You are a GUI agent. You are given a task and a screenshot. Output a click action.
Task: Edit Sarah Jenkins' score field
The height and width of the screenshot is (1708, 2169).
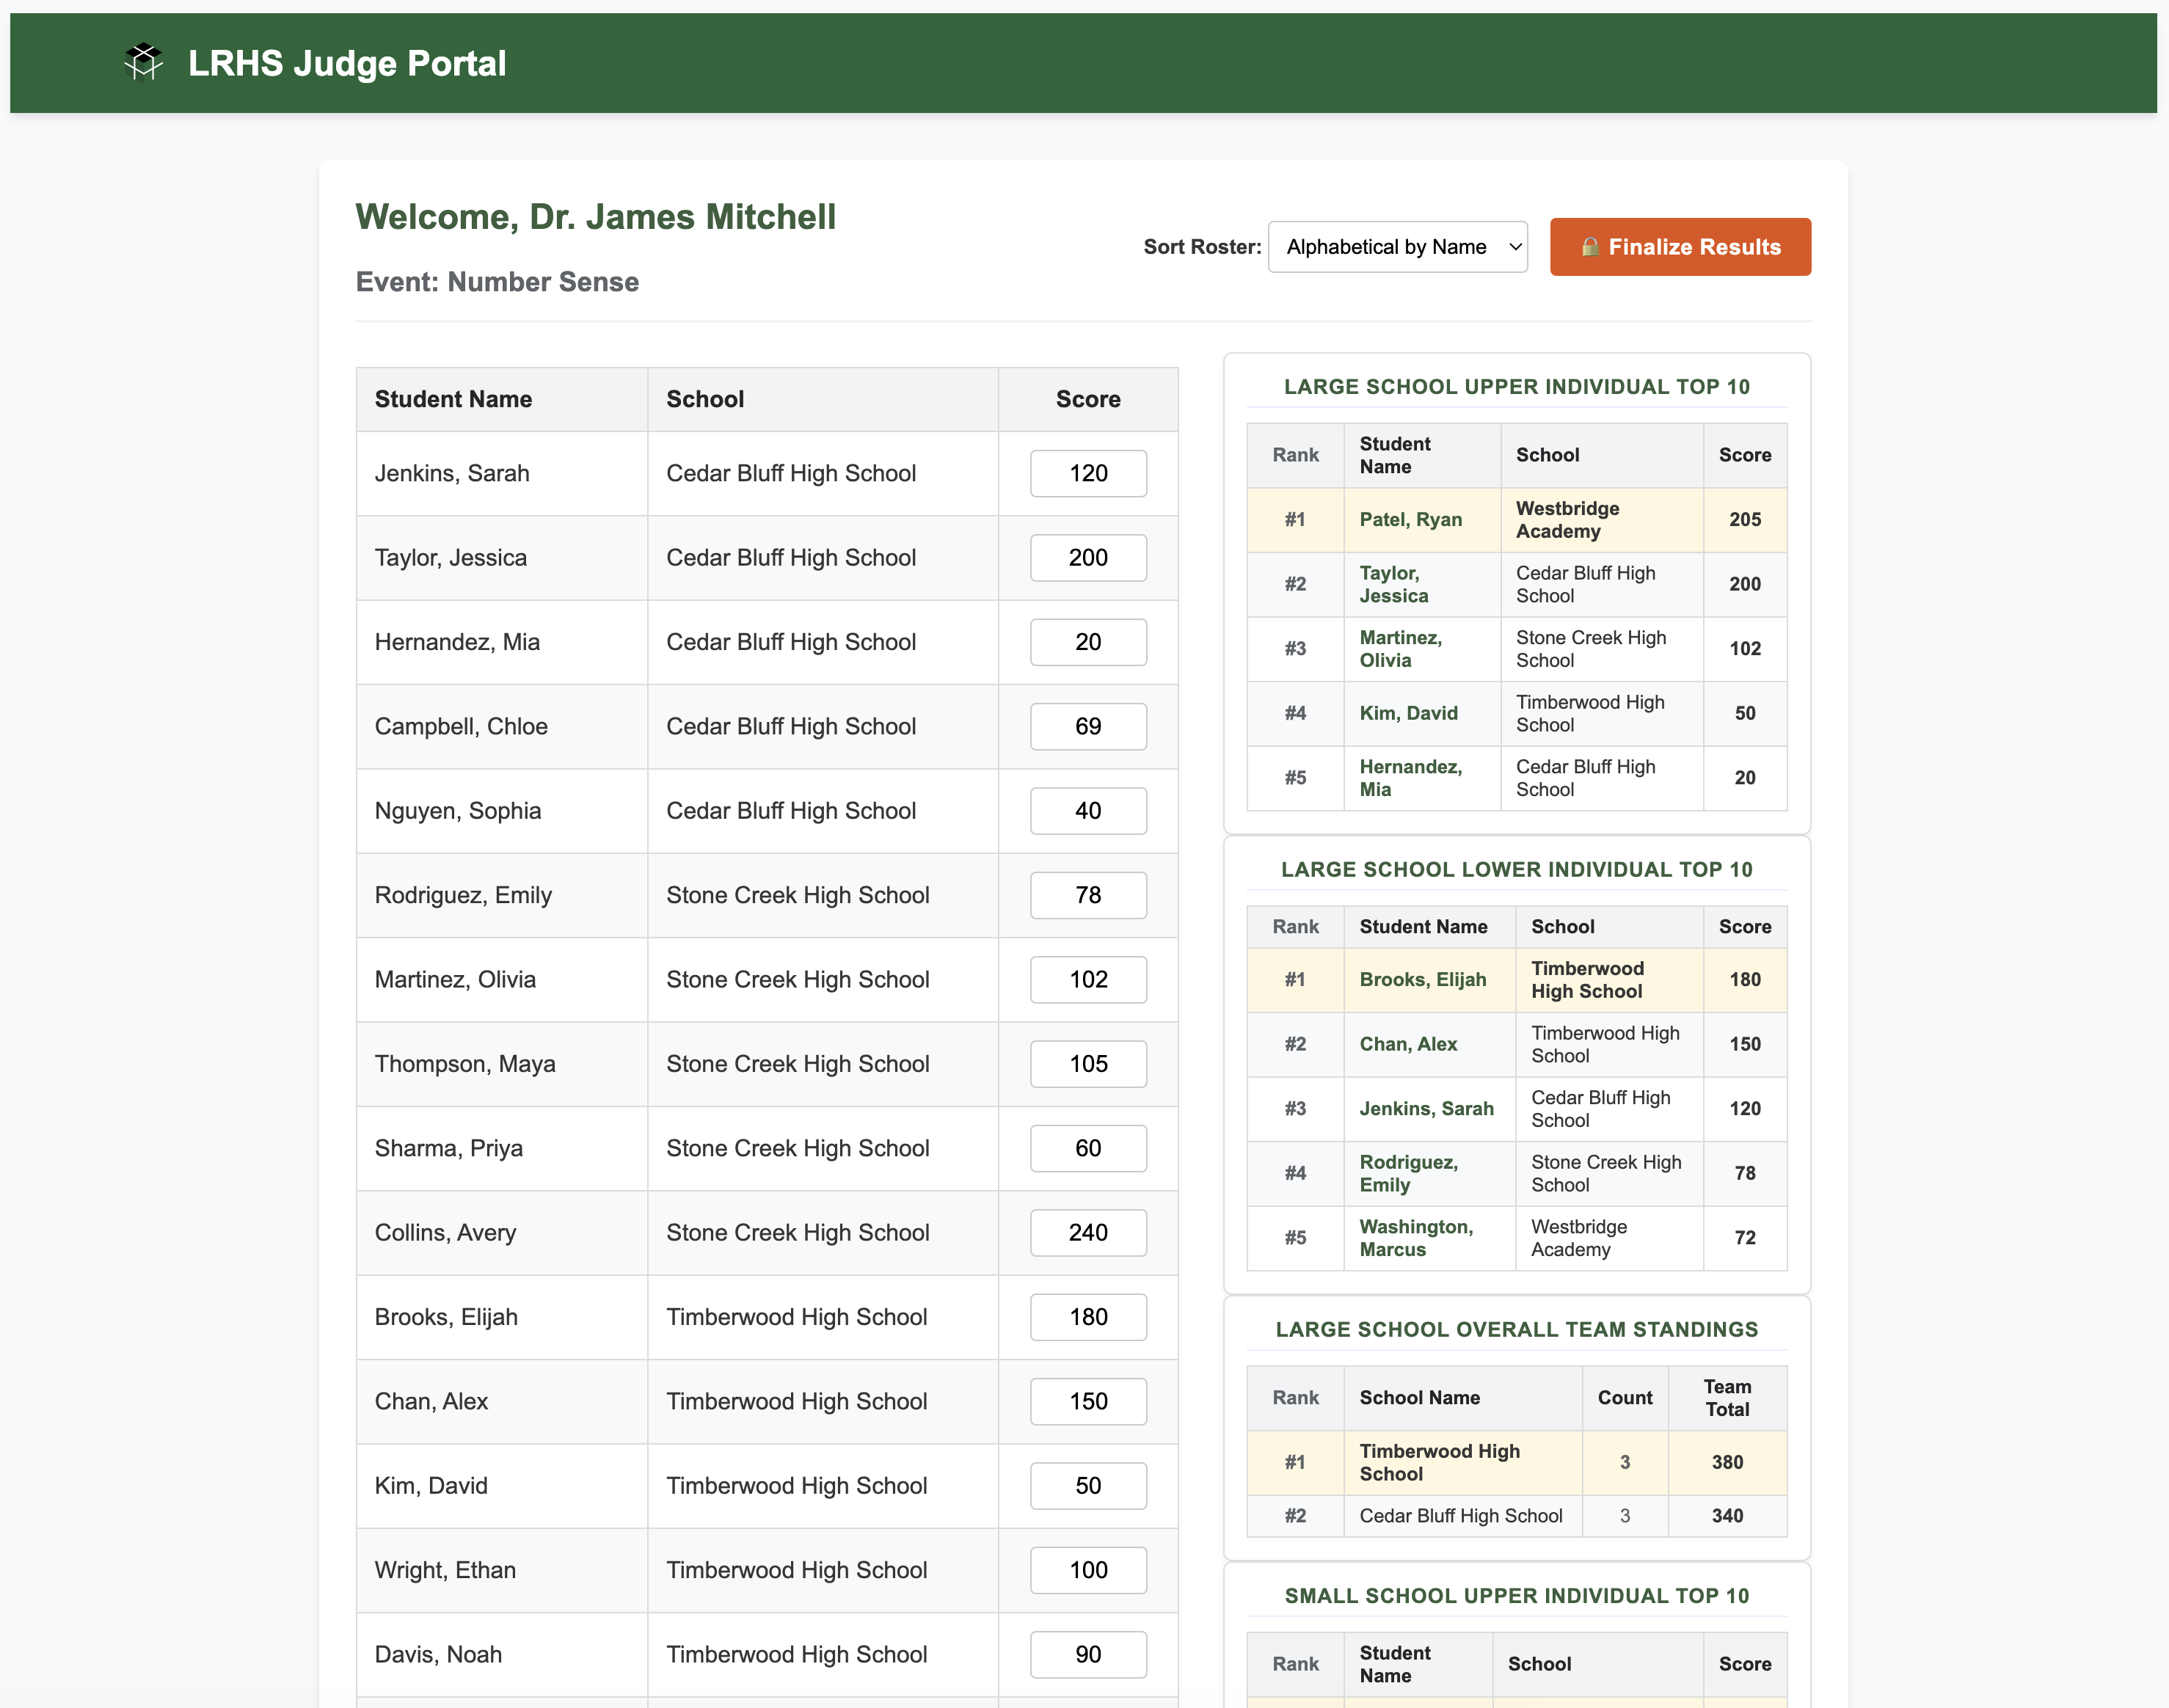(x=1088, y=473)
